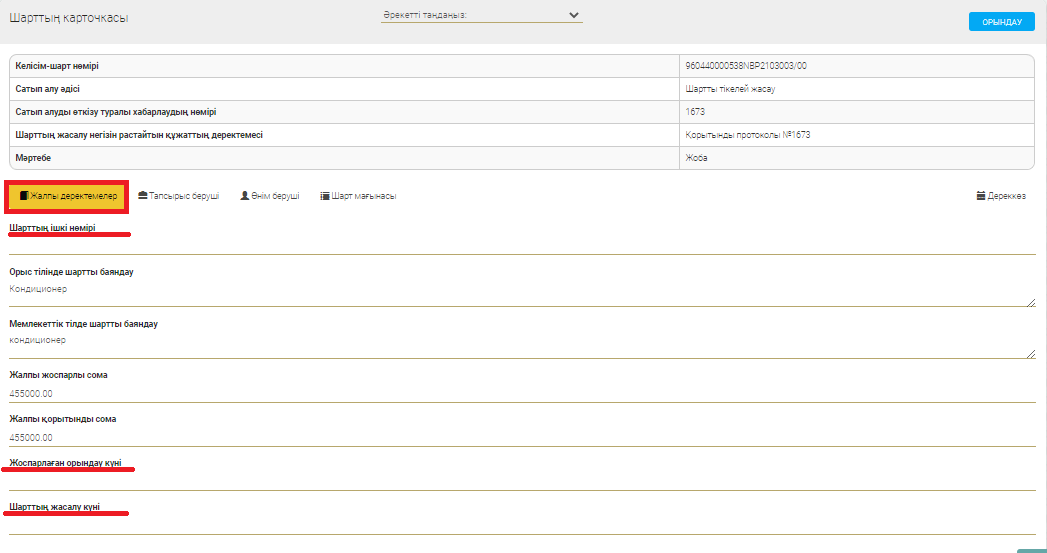Image resolution: width=1047 pixels, height=553 pixels.
Task: Click the resize handle of the Russian description textarea
Action: (1030, 301)
